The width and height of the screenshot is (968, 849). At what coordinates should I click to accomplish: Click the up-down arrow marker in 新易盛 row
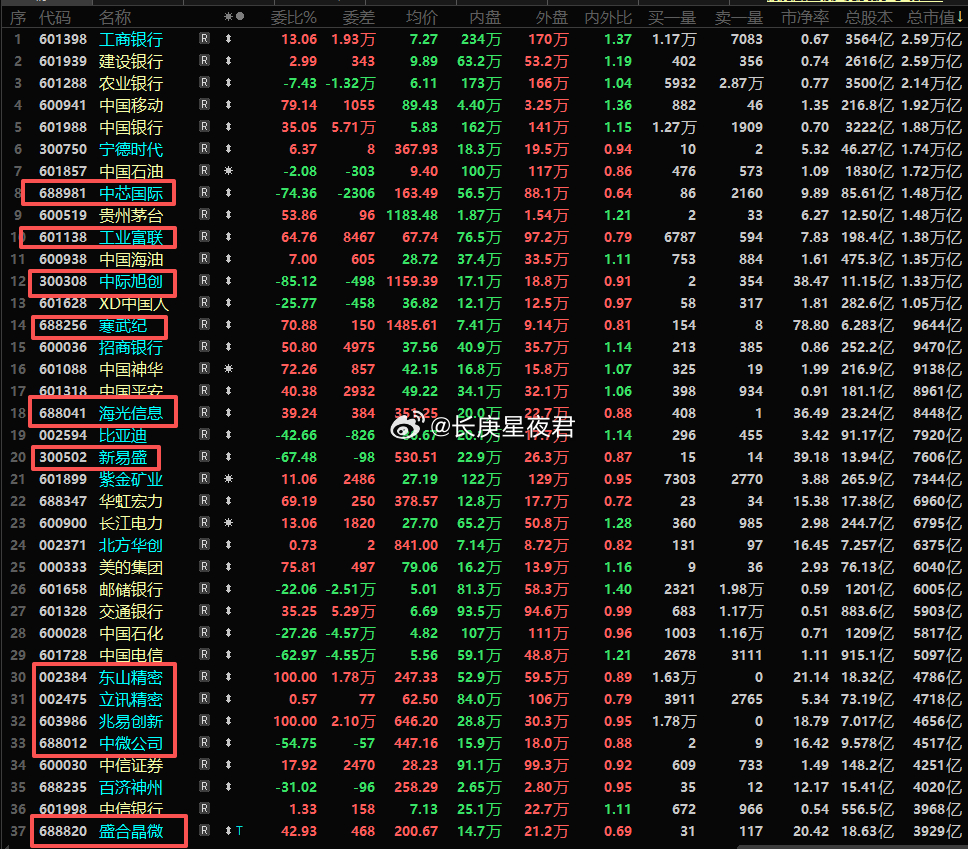click(228, 457)
